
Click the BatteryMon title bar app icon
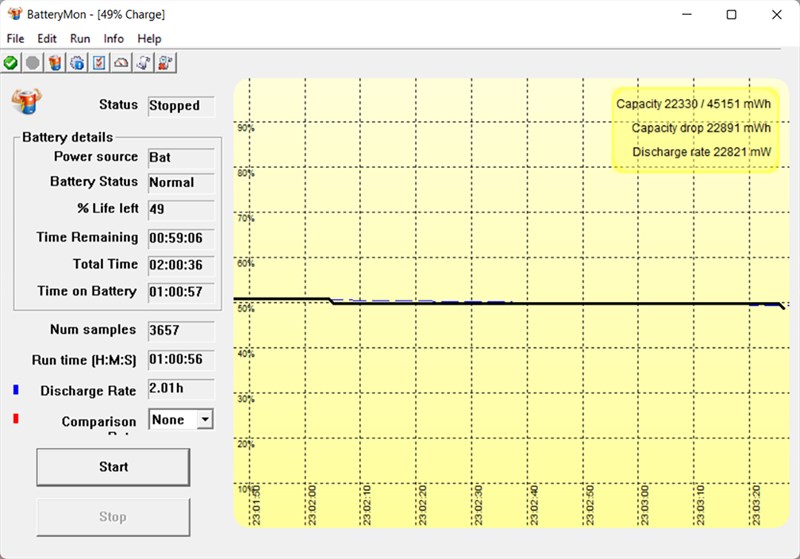click(x=15, y=14)
